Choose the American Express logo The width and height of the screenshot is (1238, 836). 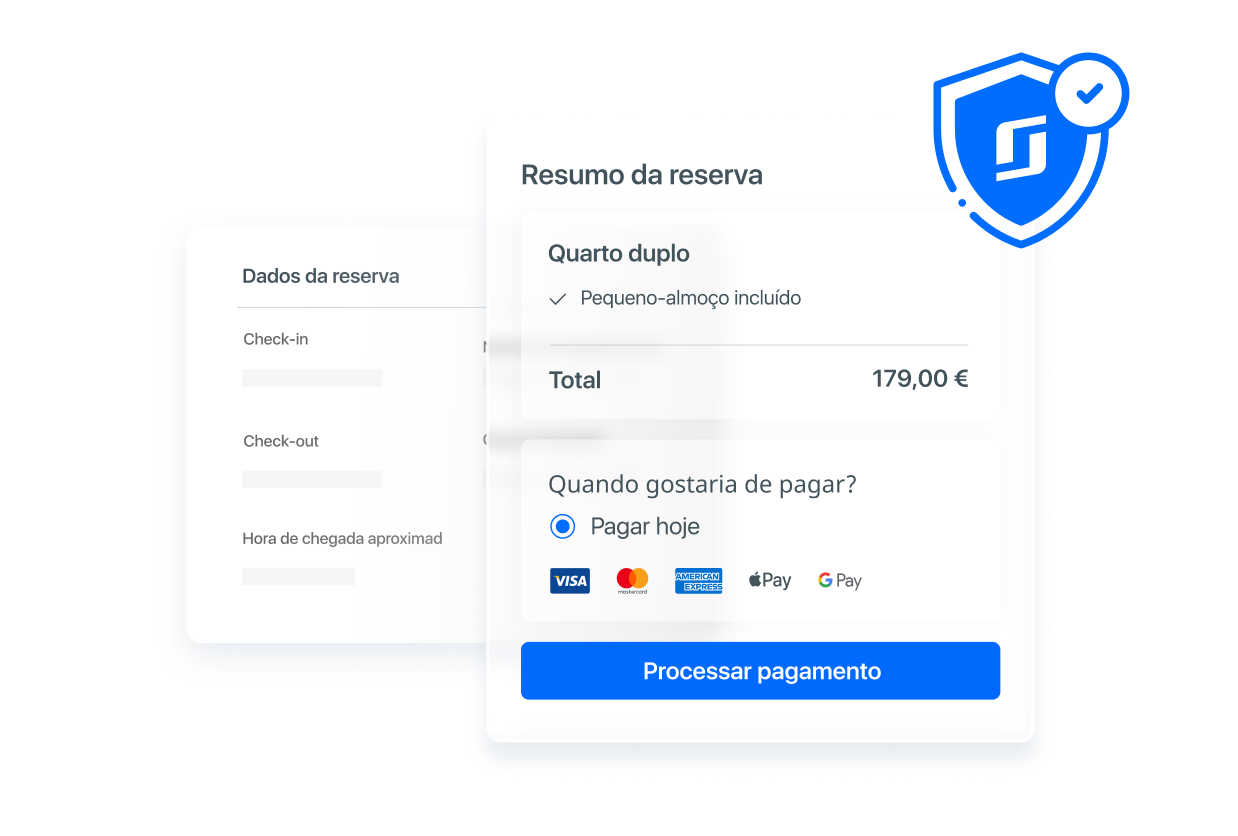(698, 581)
